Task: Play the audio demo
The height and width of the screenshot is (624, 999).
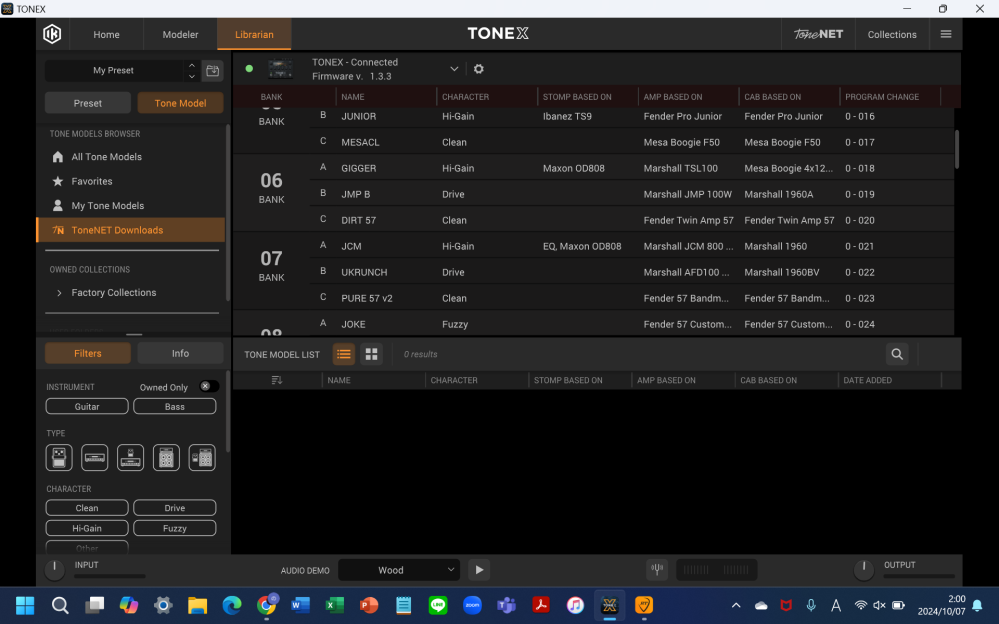Action: coord(478,569)
